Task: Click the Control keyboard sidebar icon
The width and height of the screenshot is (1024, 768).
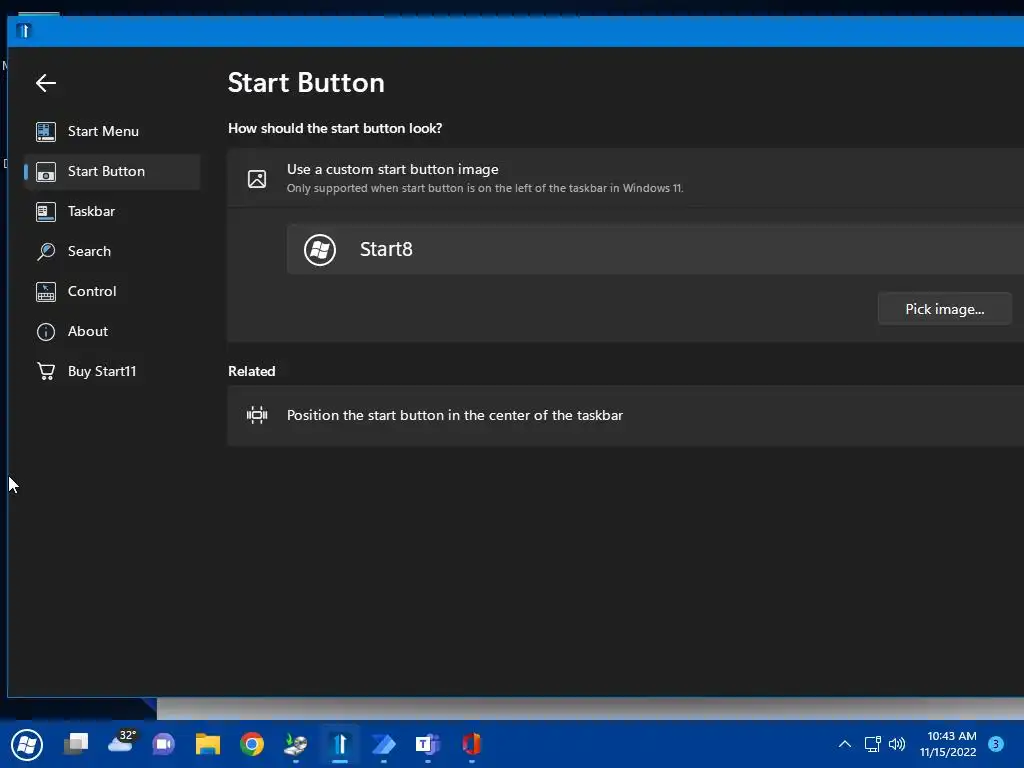Action: [46, 292]
